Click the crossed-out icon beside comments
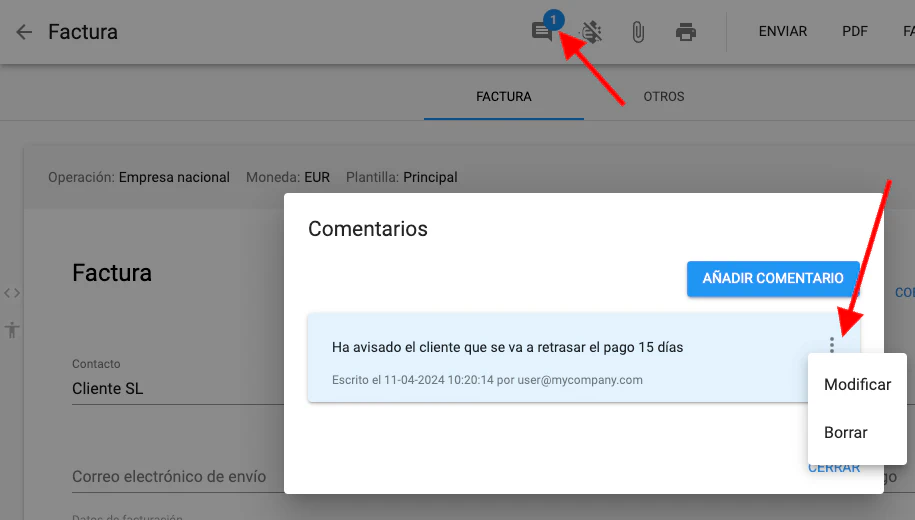This screenshot has width=915, height=520. pyautogui.click(x=592, y=32)
